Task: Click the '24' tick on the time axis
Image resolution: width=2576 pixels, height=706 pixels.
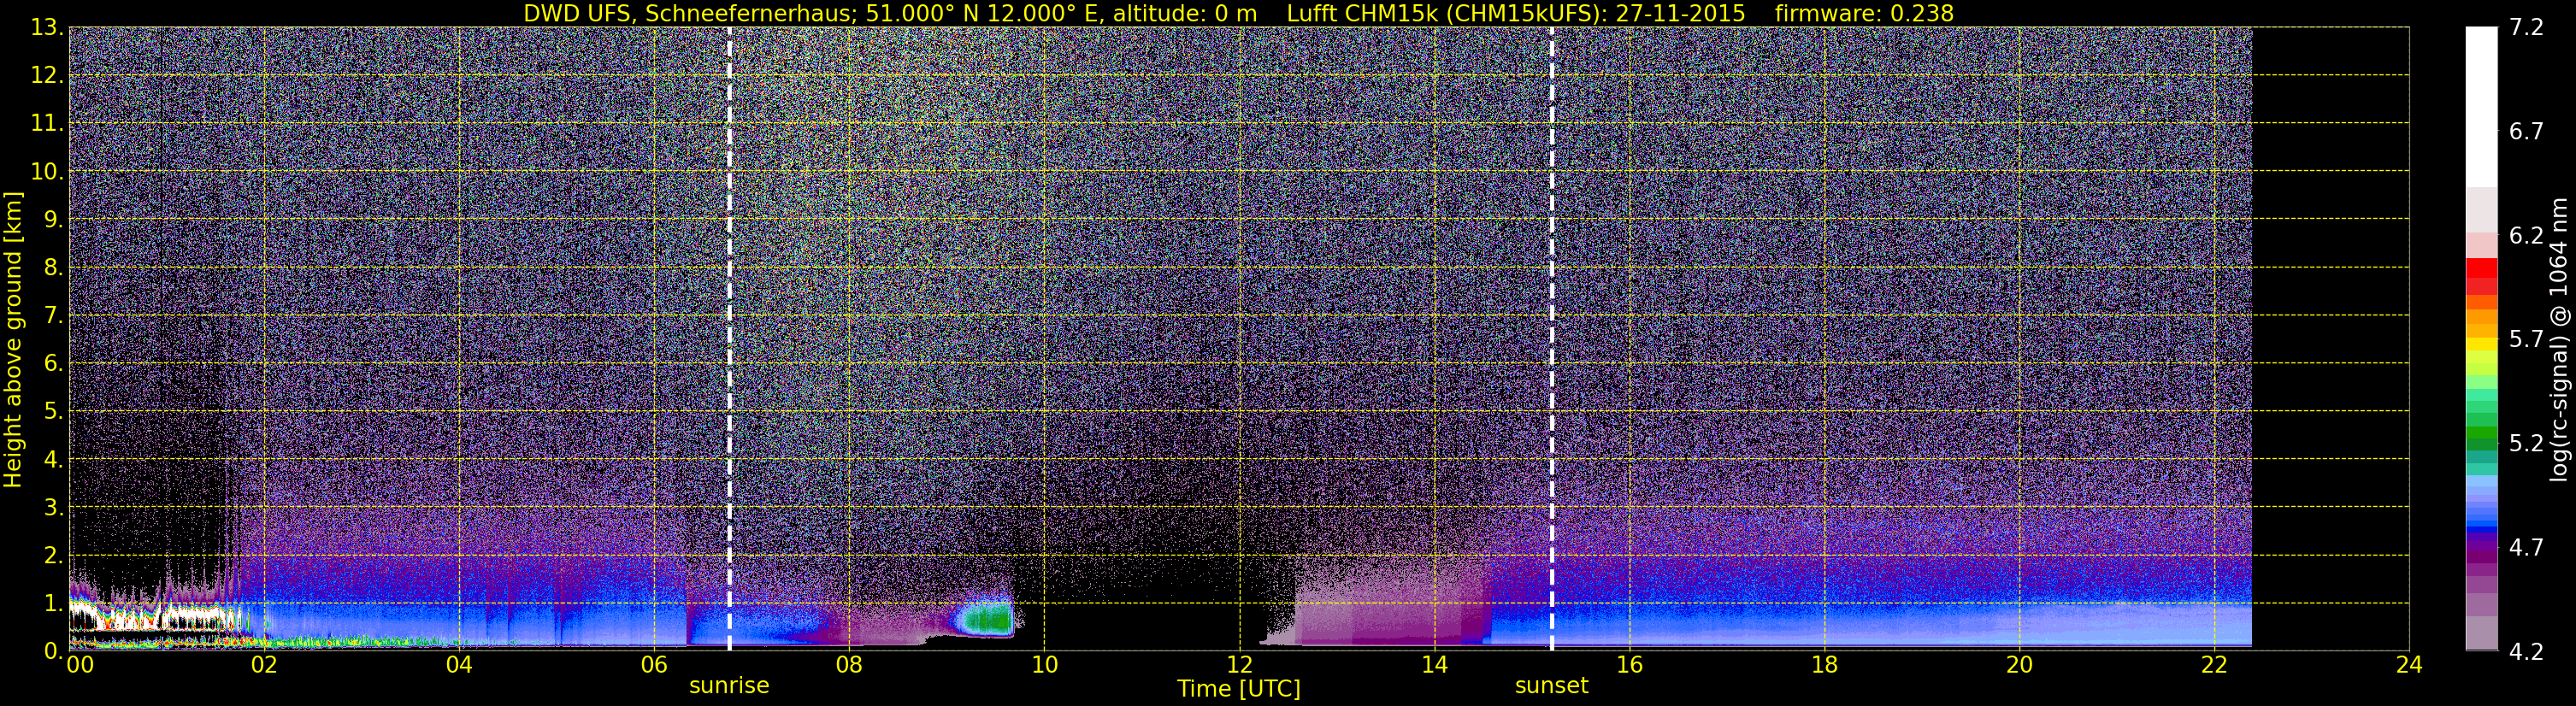Action: tap(2409, 665)
